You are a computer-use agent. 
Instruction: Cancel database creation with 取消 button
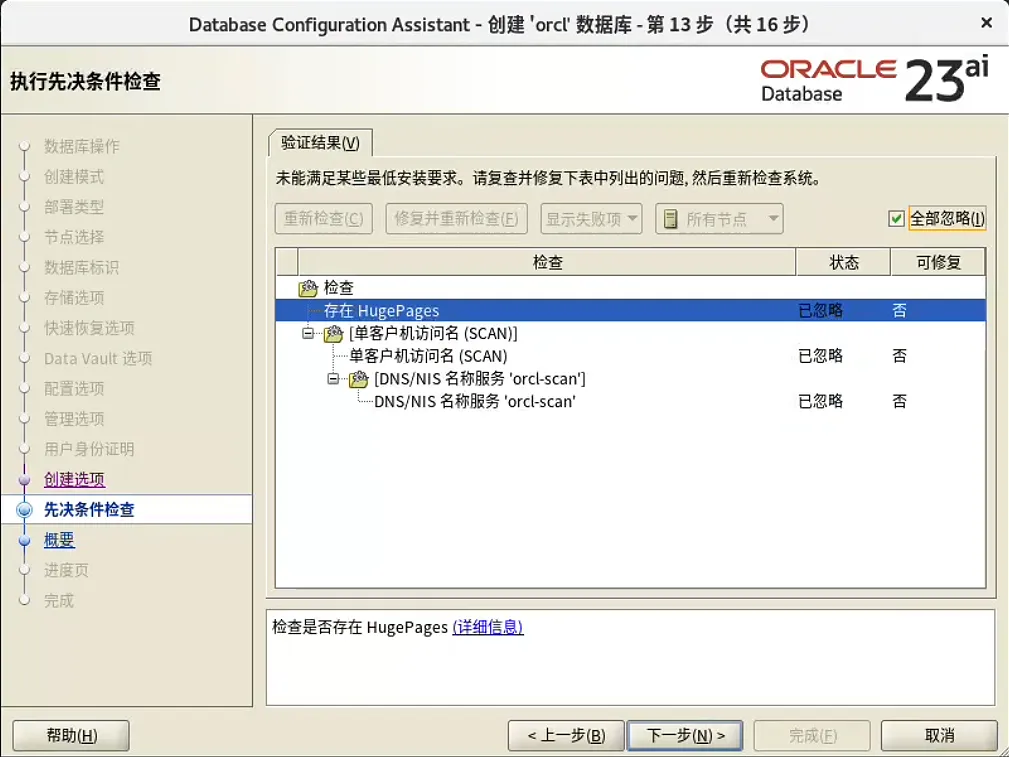938,735
